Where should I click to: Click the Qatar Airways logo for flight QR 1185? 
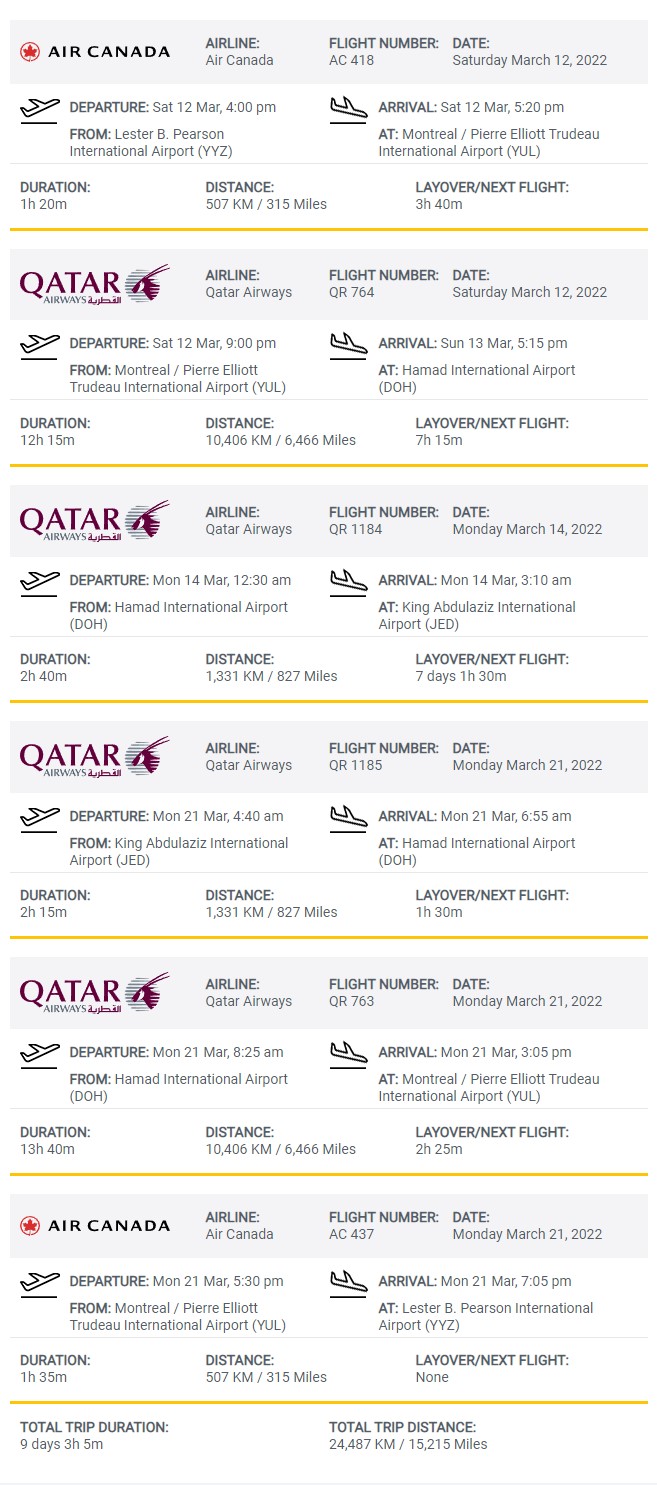point(95,757)
